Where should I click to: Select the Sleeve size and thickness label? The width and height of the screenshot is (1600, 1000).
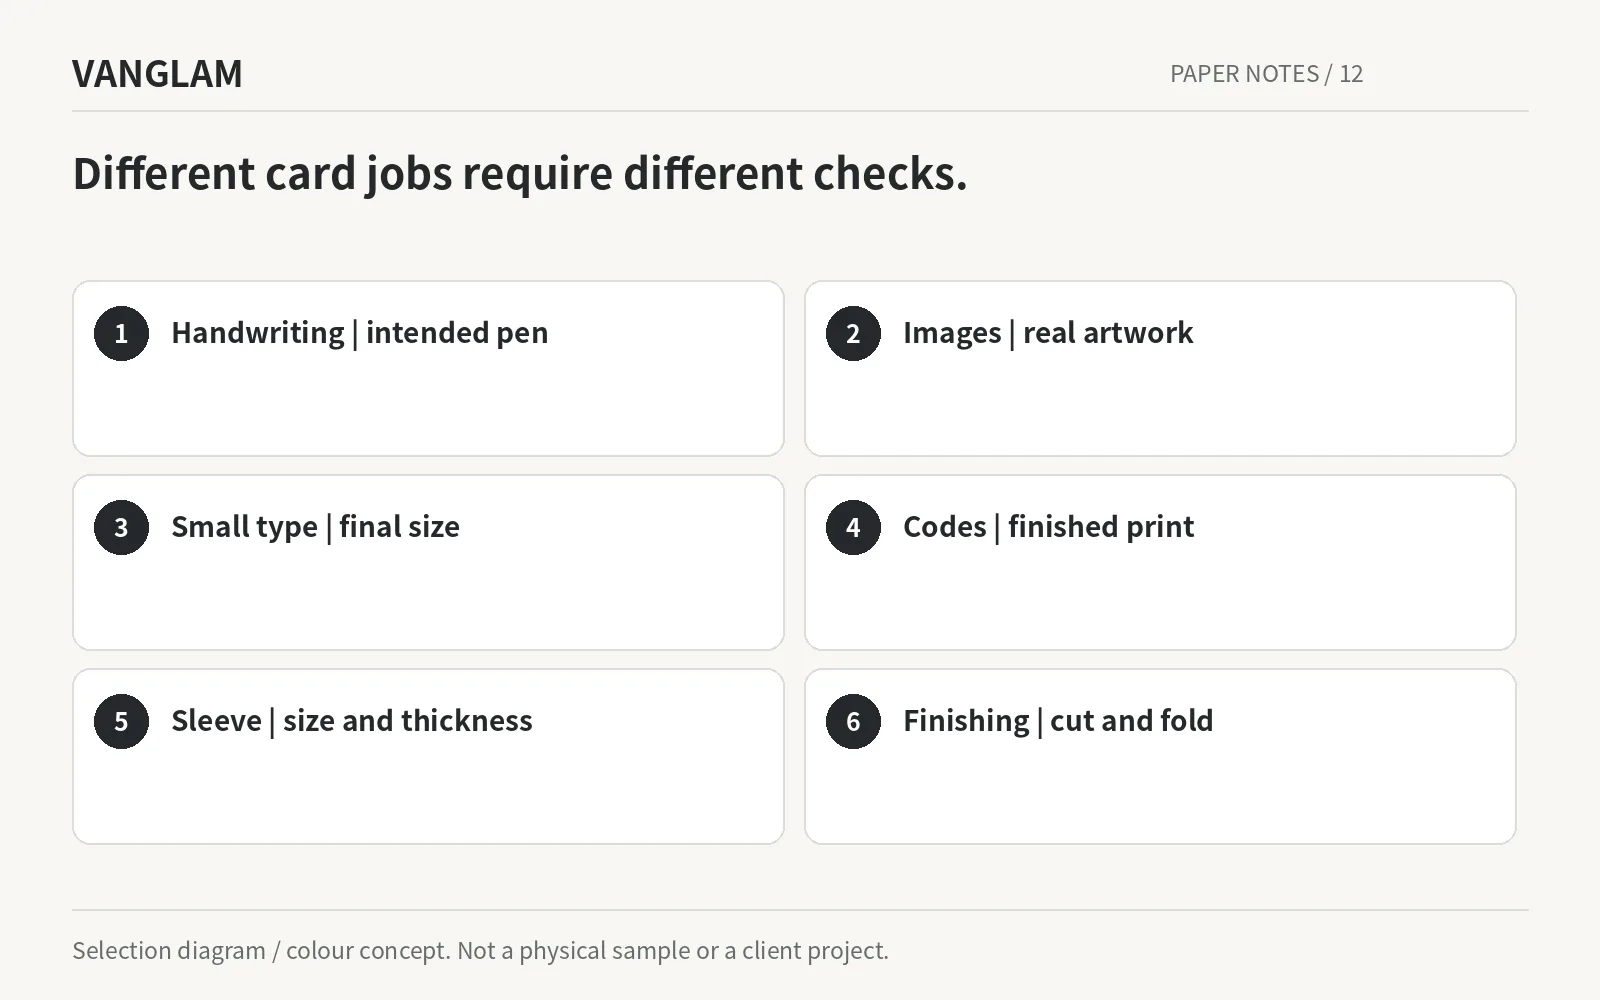tap(352, 721)
